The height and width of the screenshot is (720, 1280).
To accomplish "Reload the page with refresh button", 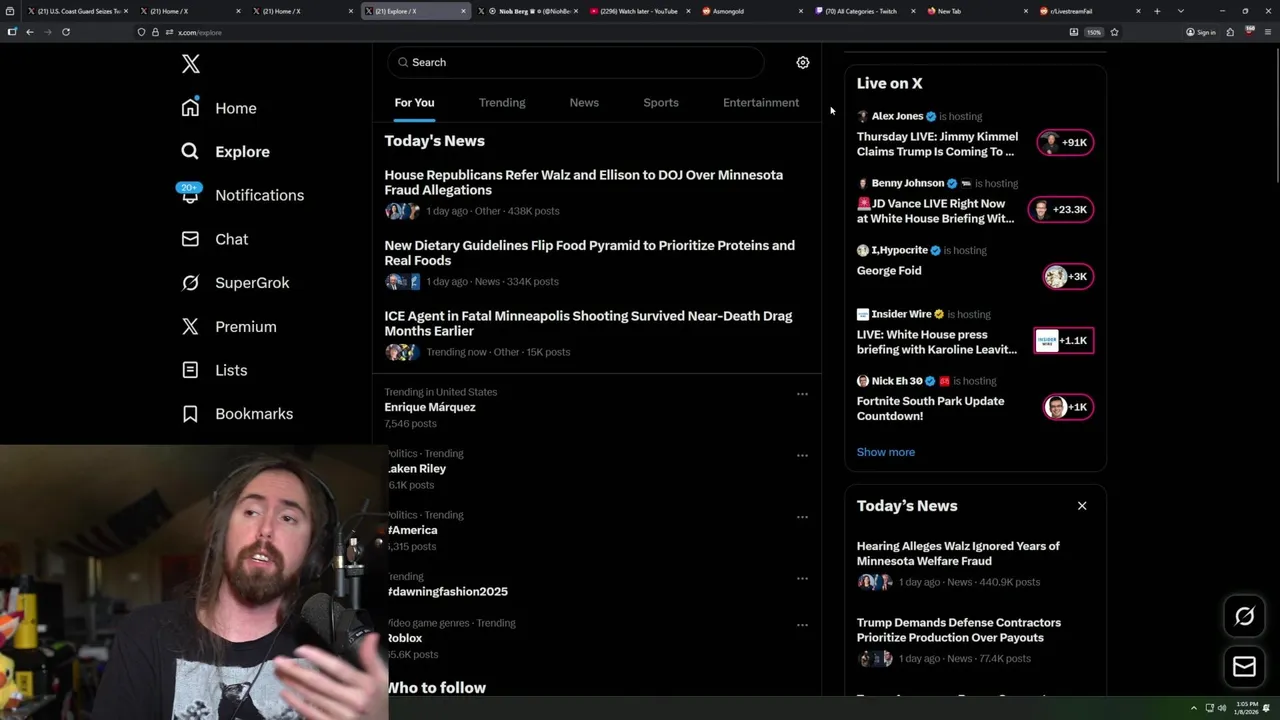I will tap(66, 32).
